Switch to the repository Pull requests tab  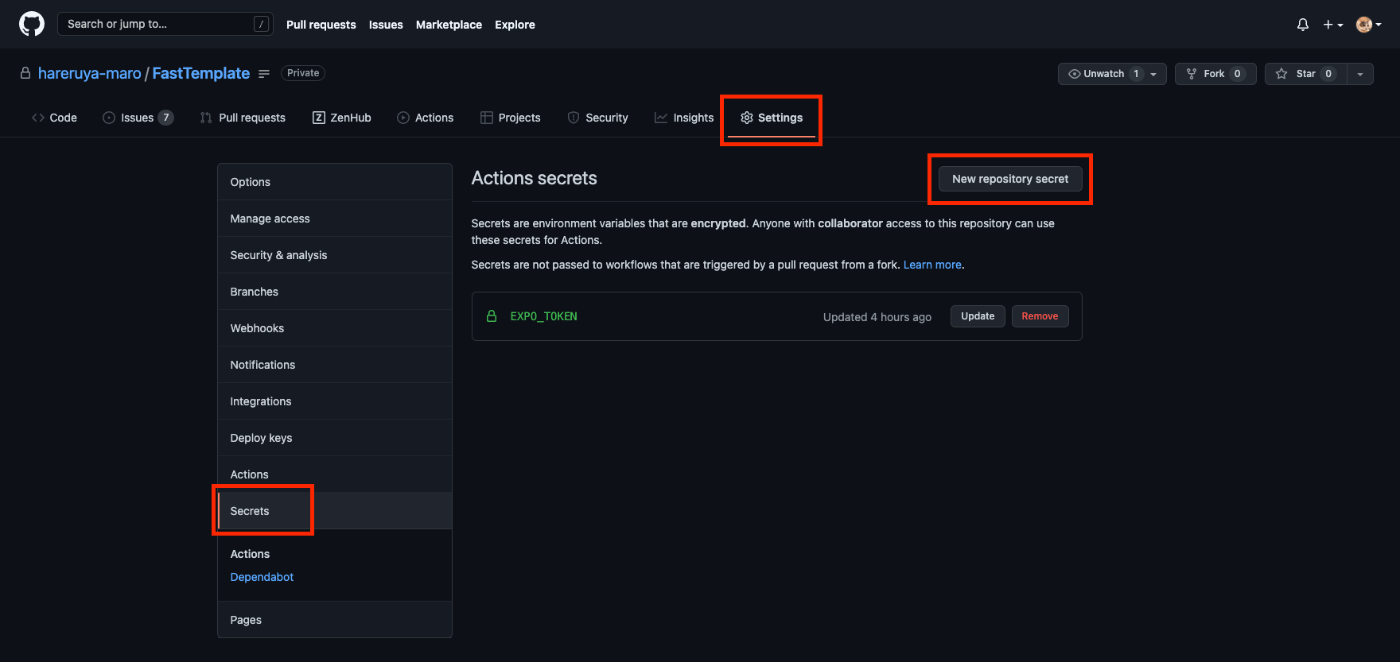[x=242, y=118]
